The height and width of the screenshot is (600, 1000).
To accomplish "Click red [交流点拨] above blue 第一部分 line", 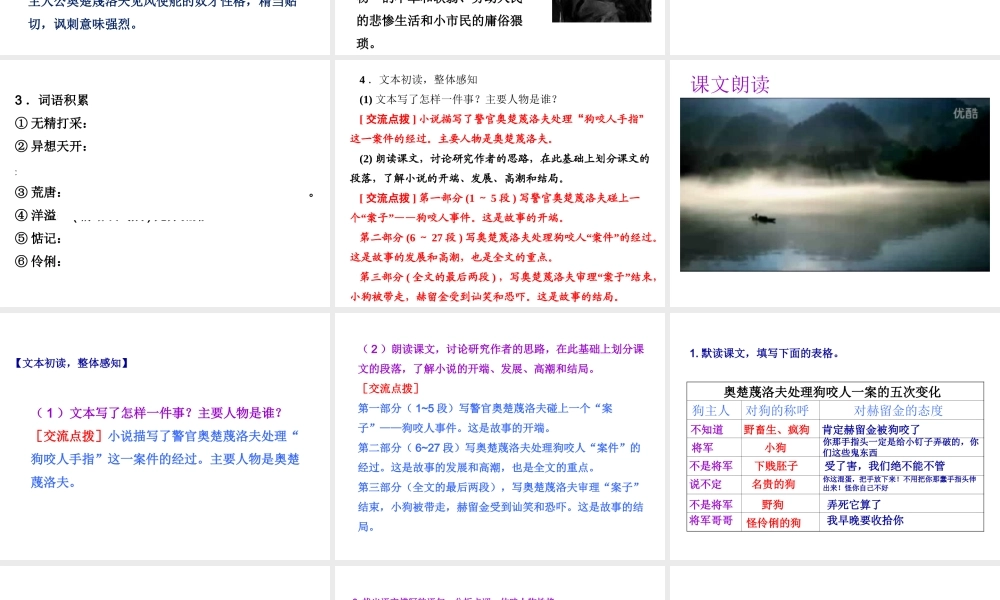I will coord(390,388).
